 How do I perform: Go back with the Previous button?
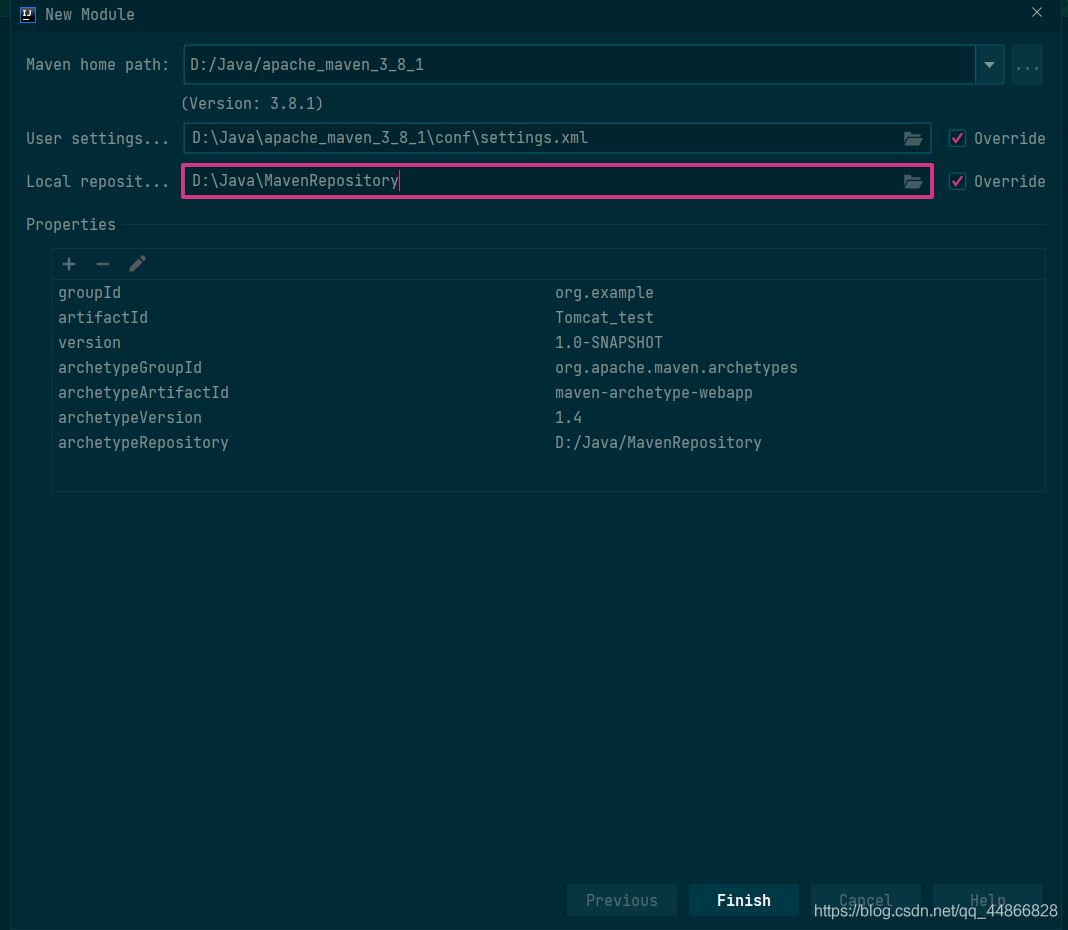click(621, 900)
